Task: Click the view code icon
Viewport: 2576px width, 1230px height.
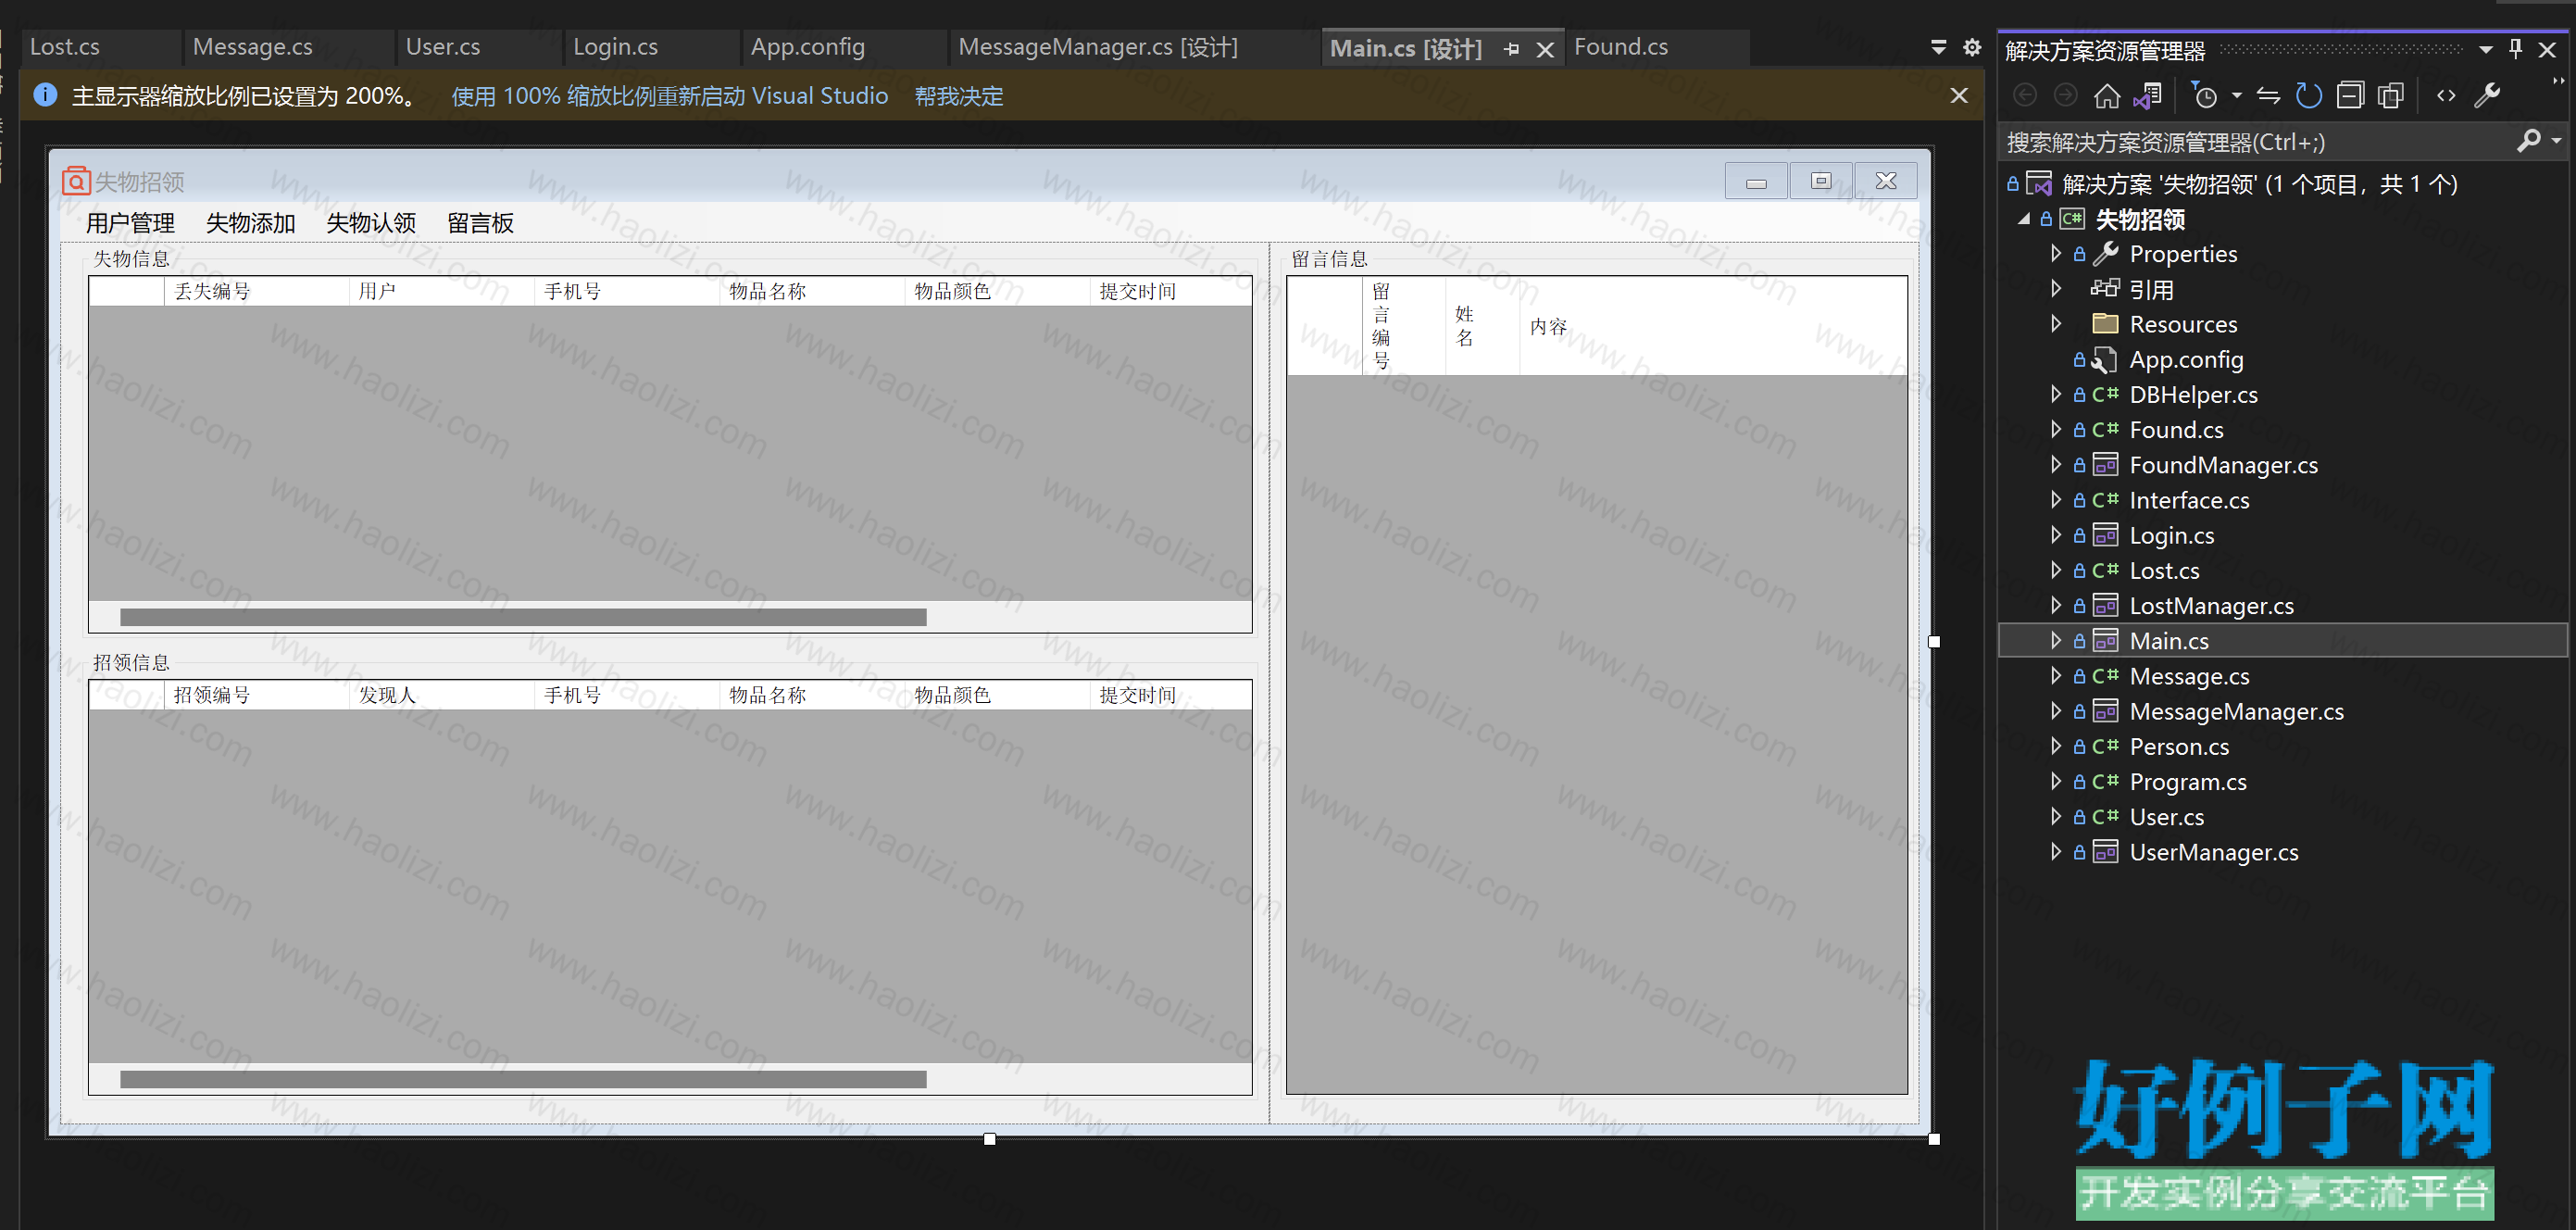Action: tap(2446, 96)
